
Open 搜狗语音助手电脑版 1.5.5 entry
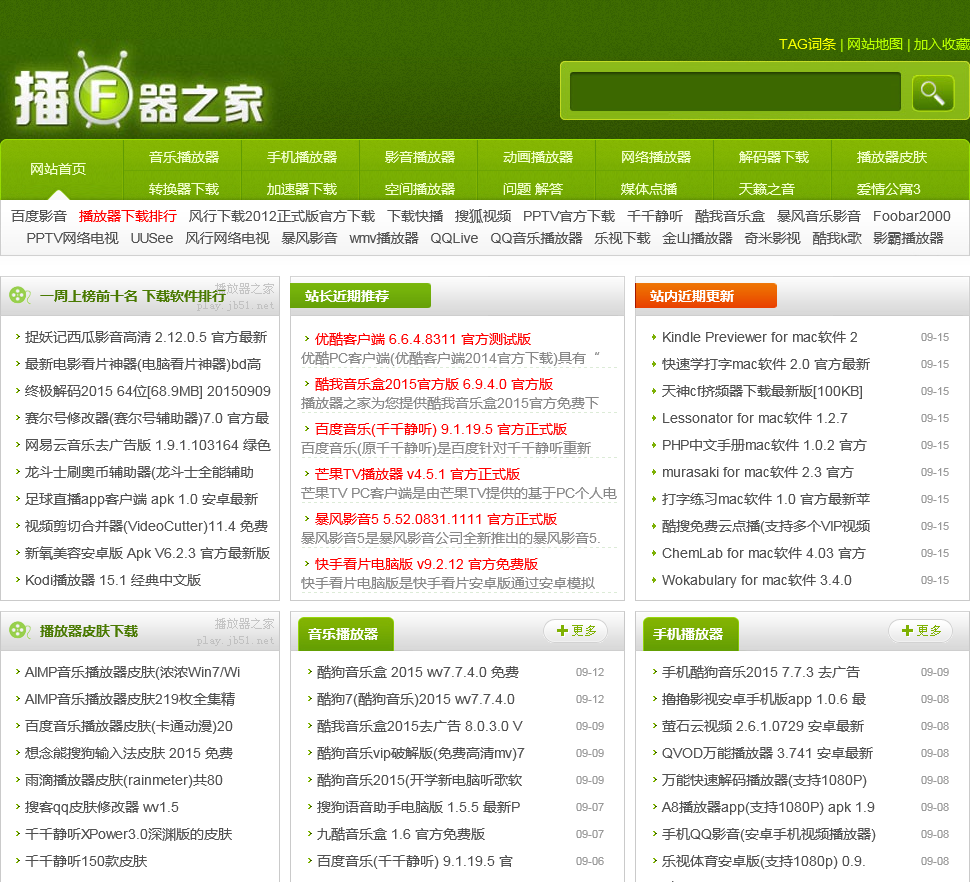pos(419,807)
